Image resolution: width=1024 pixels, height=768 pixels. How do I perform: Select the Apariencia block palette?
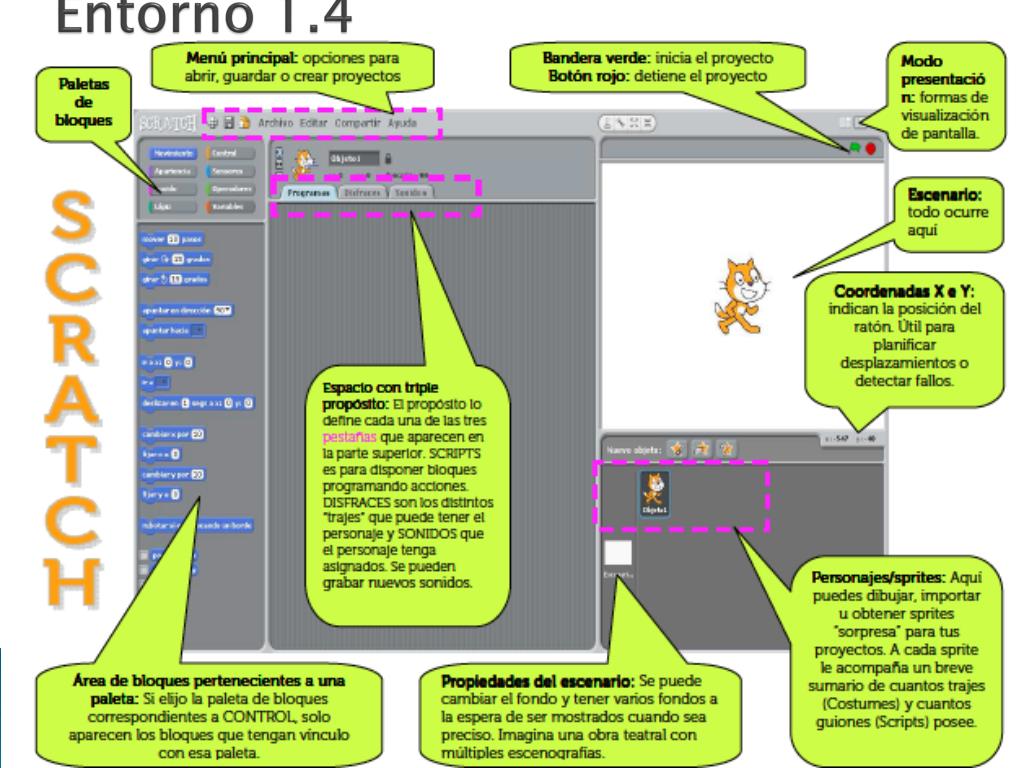[x=172, y=171]
